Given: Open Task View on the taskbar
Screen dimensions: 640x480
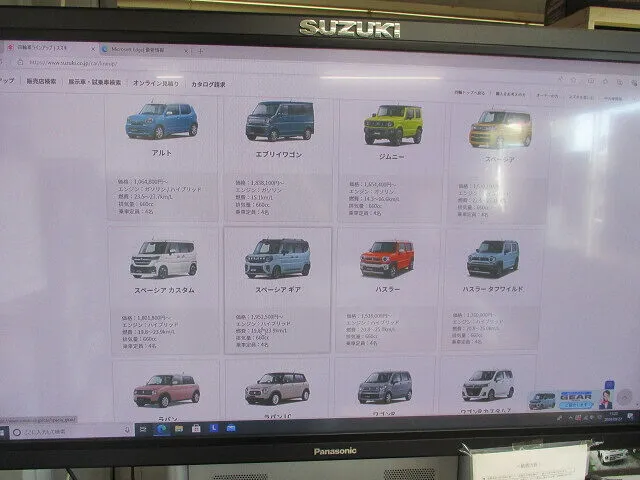Looking at the screenshot, I should tap(143, 430).
